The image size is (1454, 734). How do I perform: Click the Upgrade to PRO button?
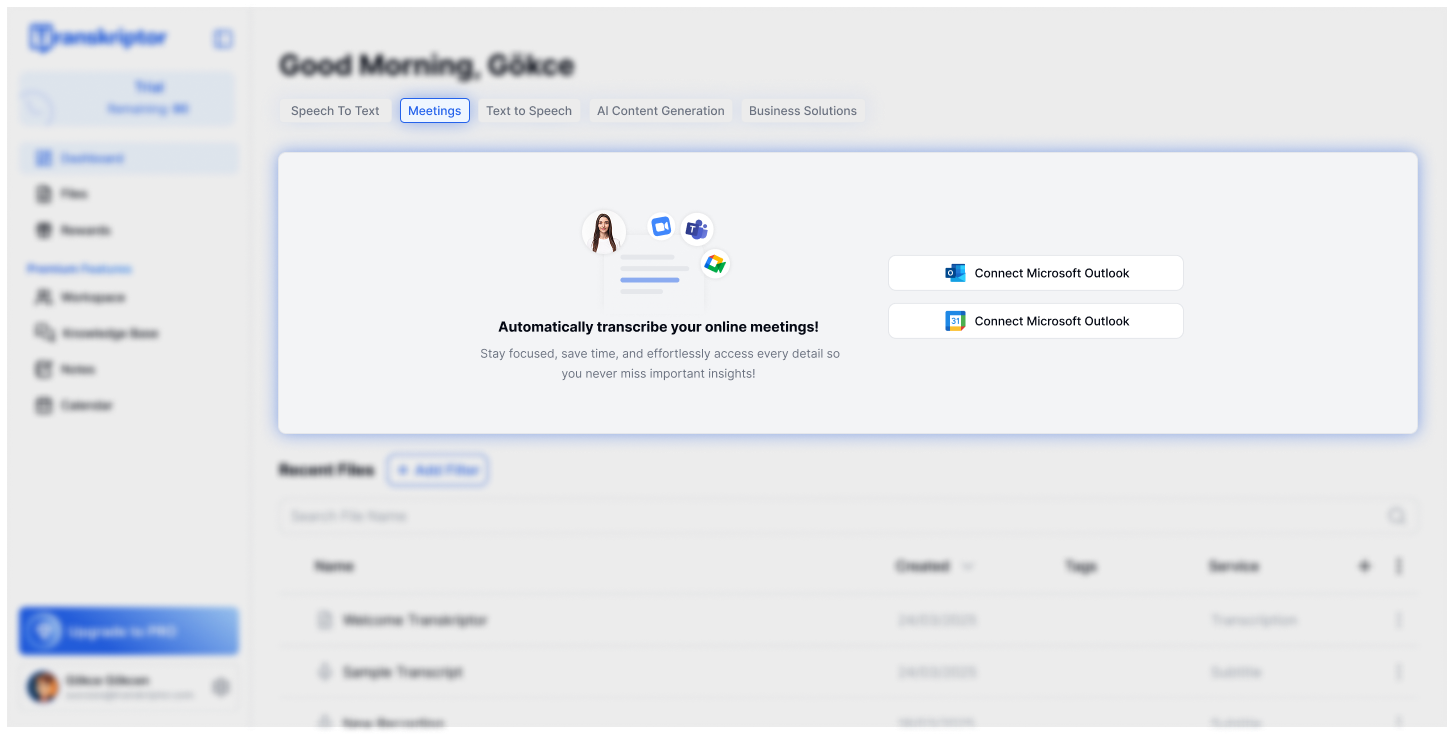click(129, 632)
